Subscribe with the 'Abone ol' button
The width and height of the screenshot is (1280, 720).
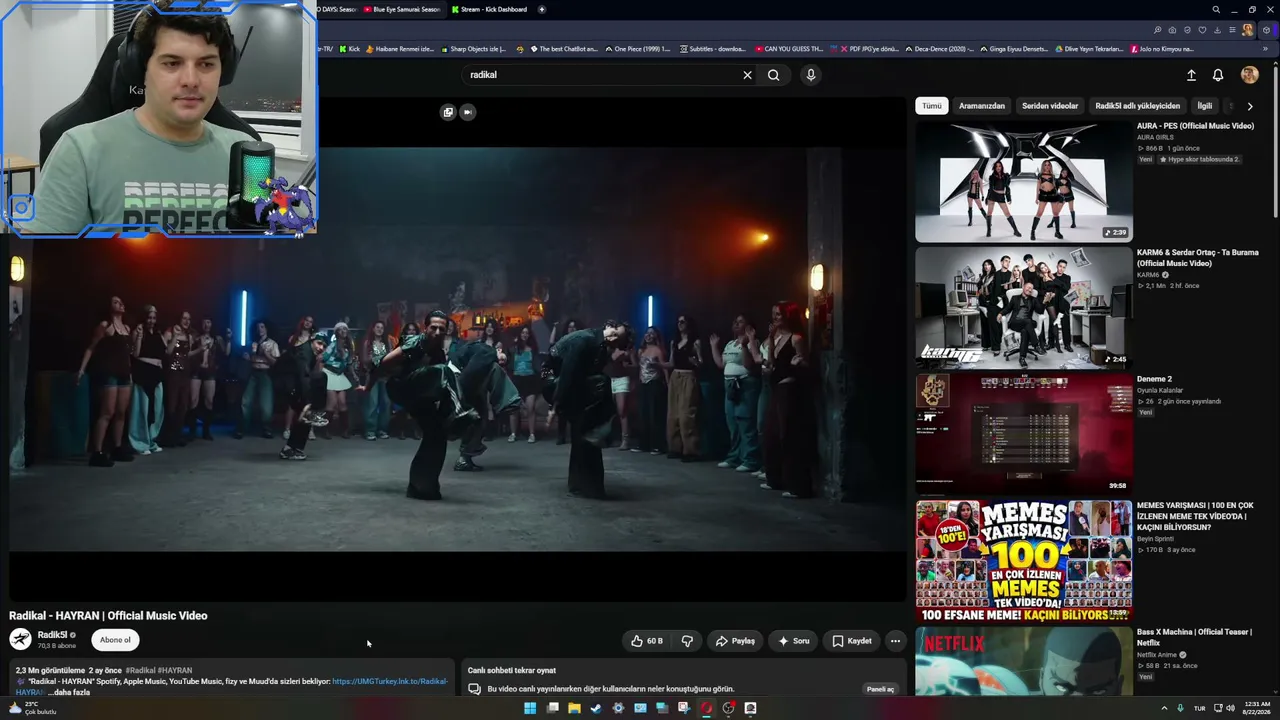click(115, 640)
